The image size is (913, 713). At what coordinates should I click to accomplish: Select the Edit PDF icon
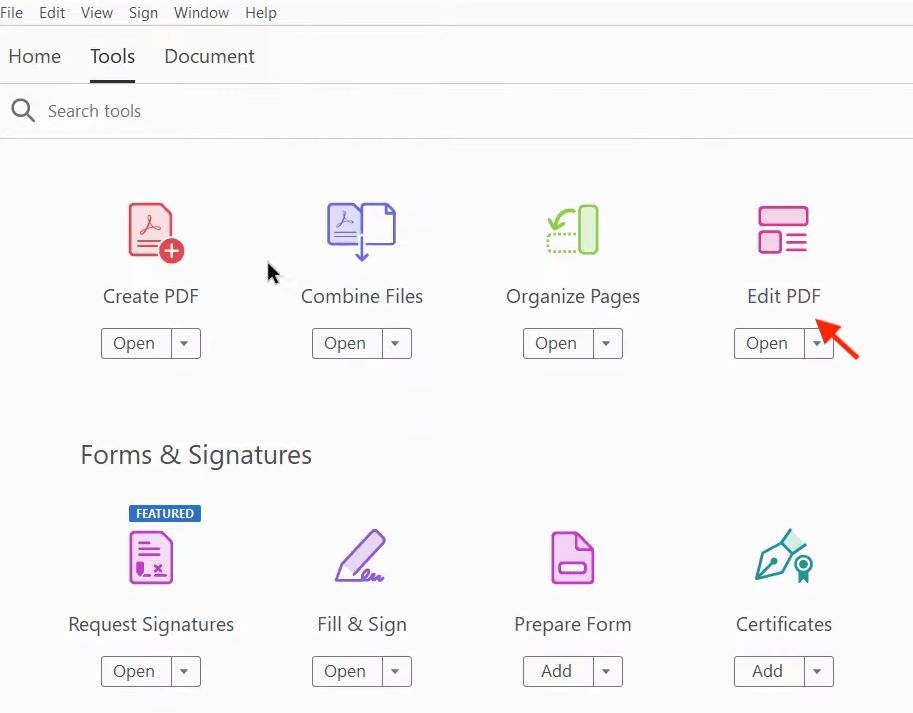[x=783, y=230]
